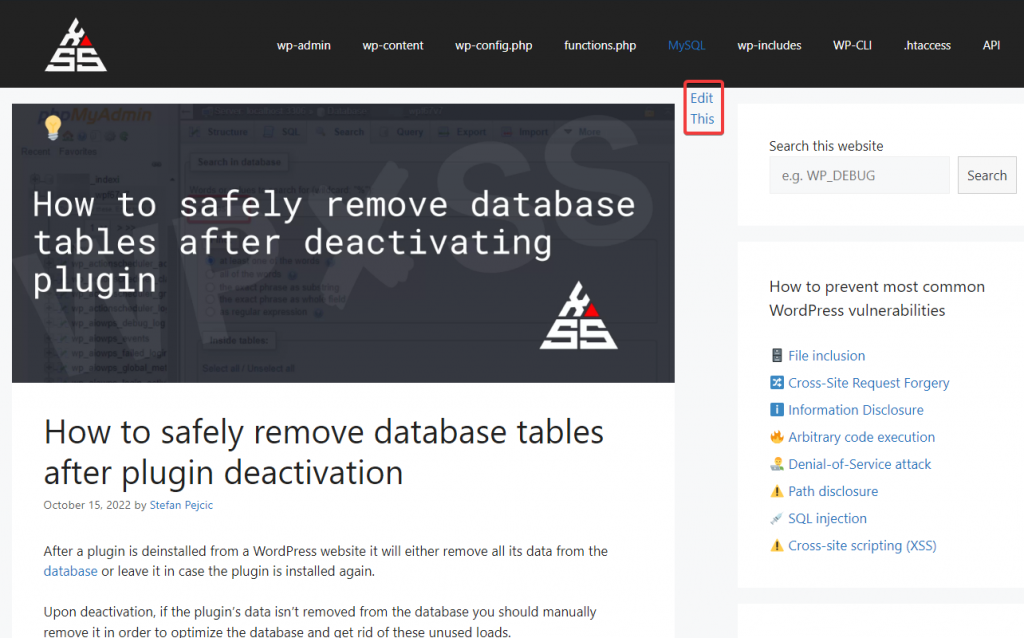Click the warning icon beside Path disclosure
The image size is (1024, 638).
776,491
